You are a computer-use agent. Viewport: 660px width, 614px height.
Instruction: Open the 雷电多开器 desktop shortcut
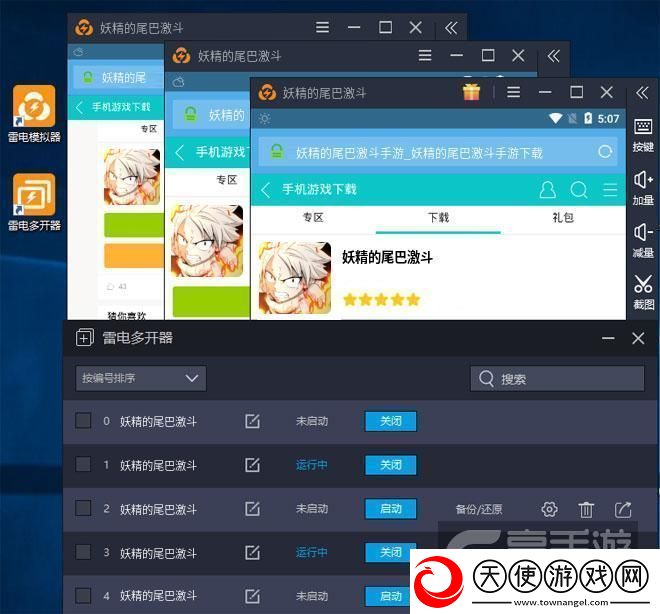34,202
